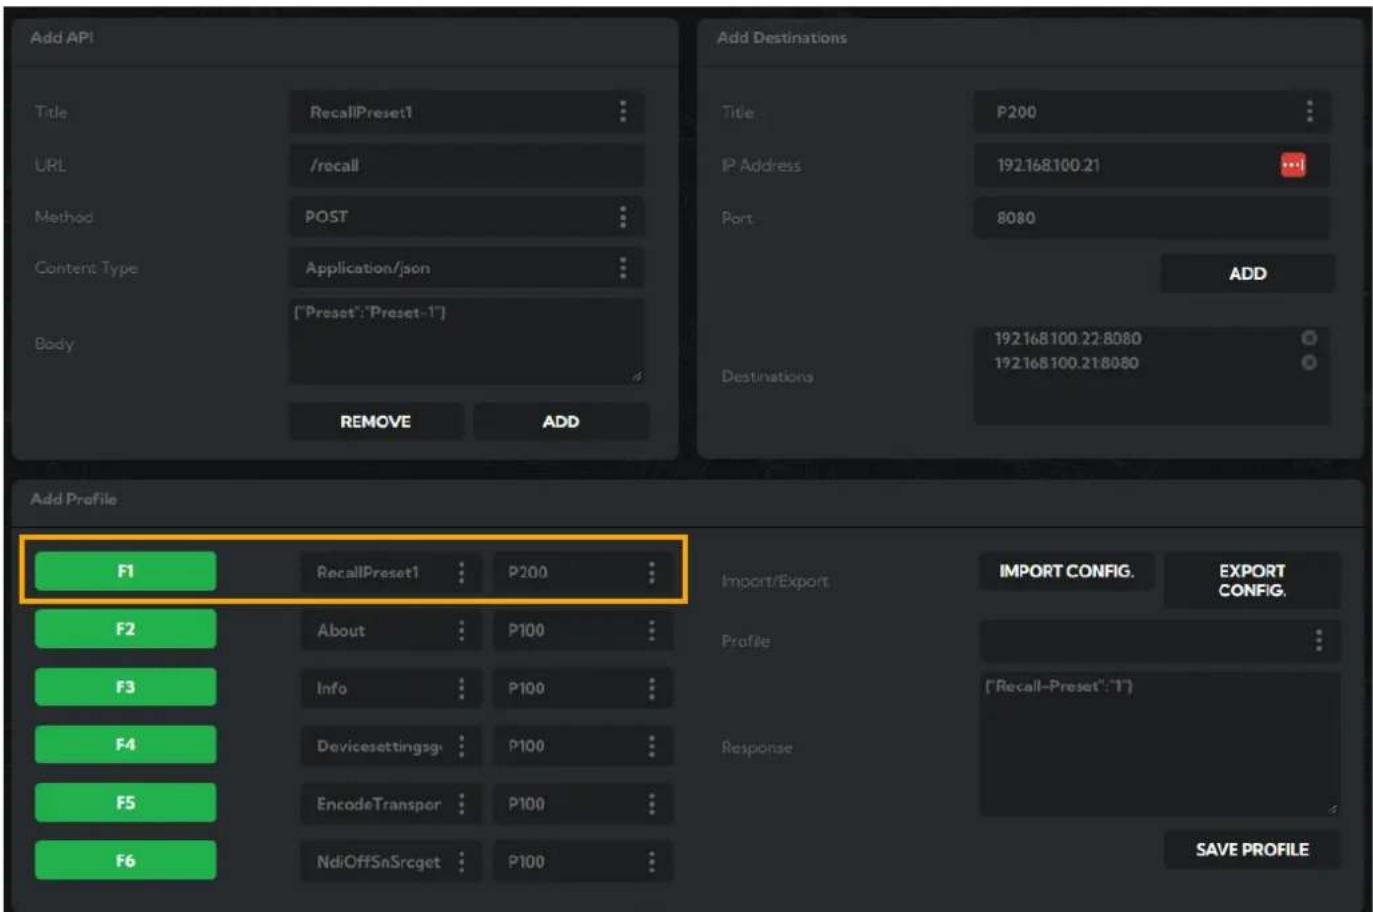Click the ADD button in Add API panel
1373x912 pixels.
(x=561, y=422)
